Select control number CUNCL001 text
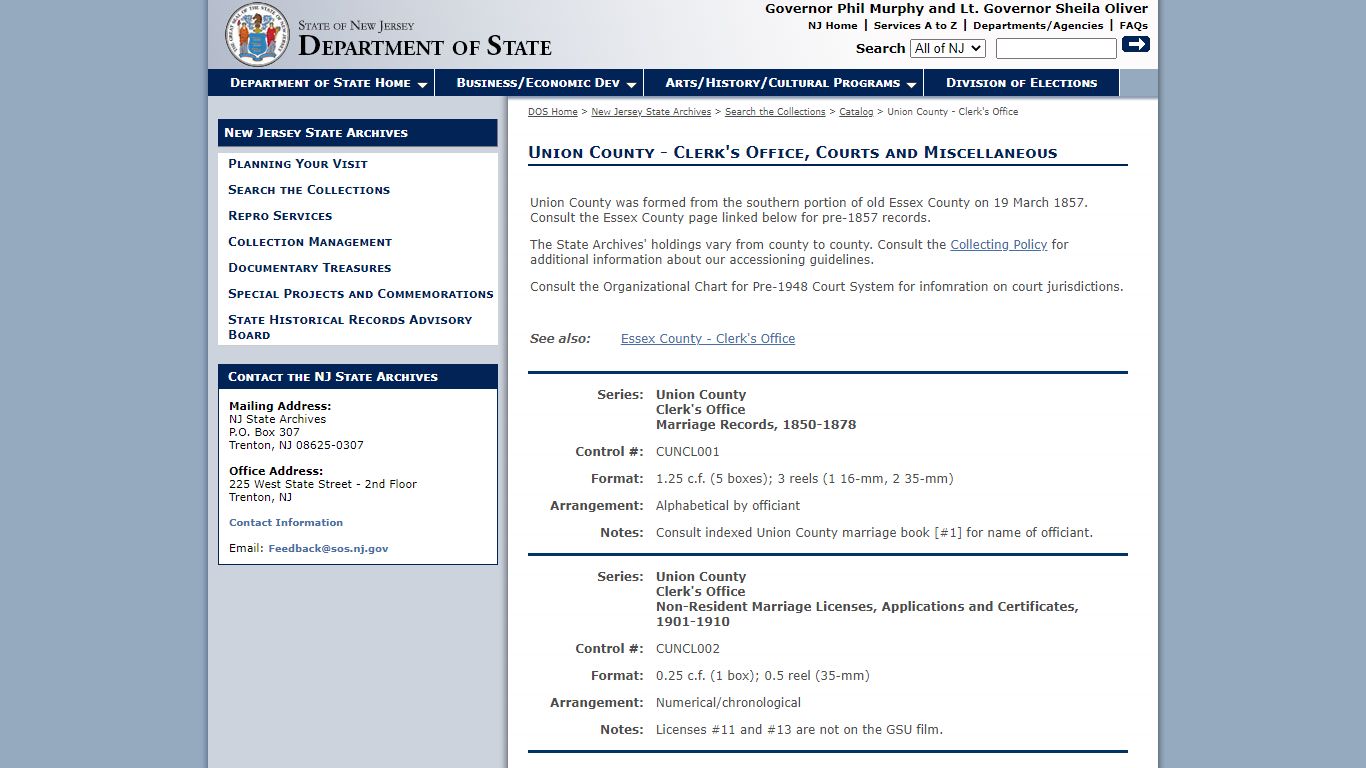The height and width of the screenshot is (768, 1366). pos(688,452)
